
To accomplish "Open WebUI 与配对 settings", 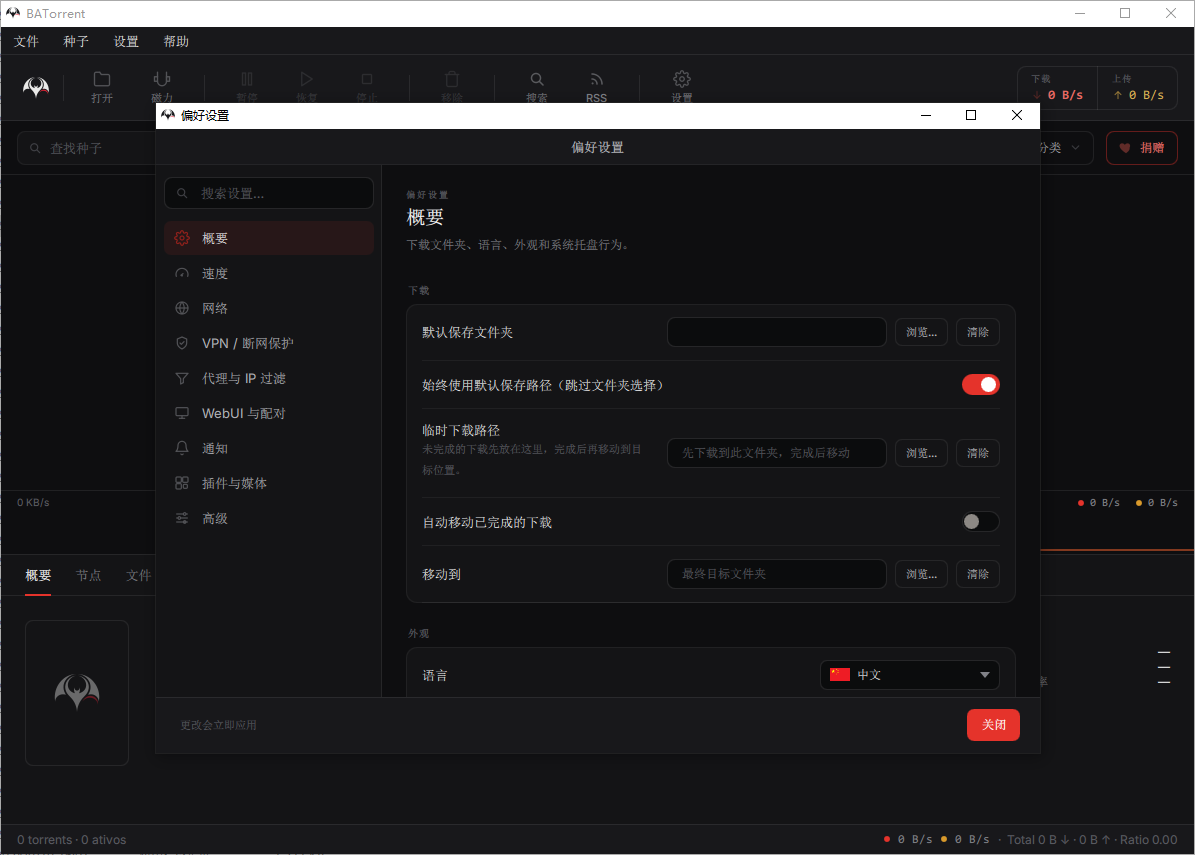I will click(x=268, y=414).
